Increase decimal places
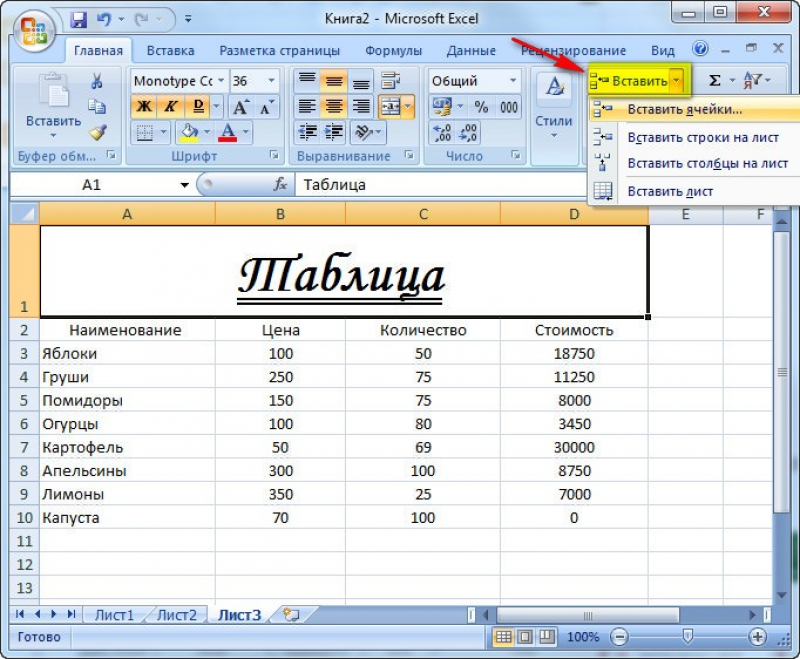800x659 pixels. (x=442, y=132)
